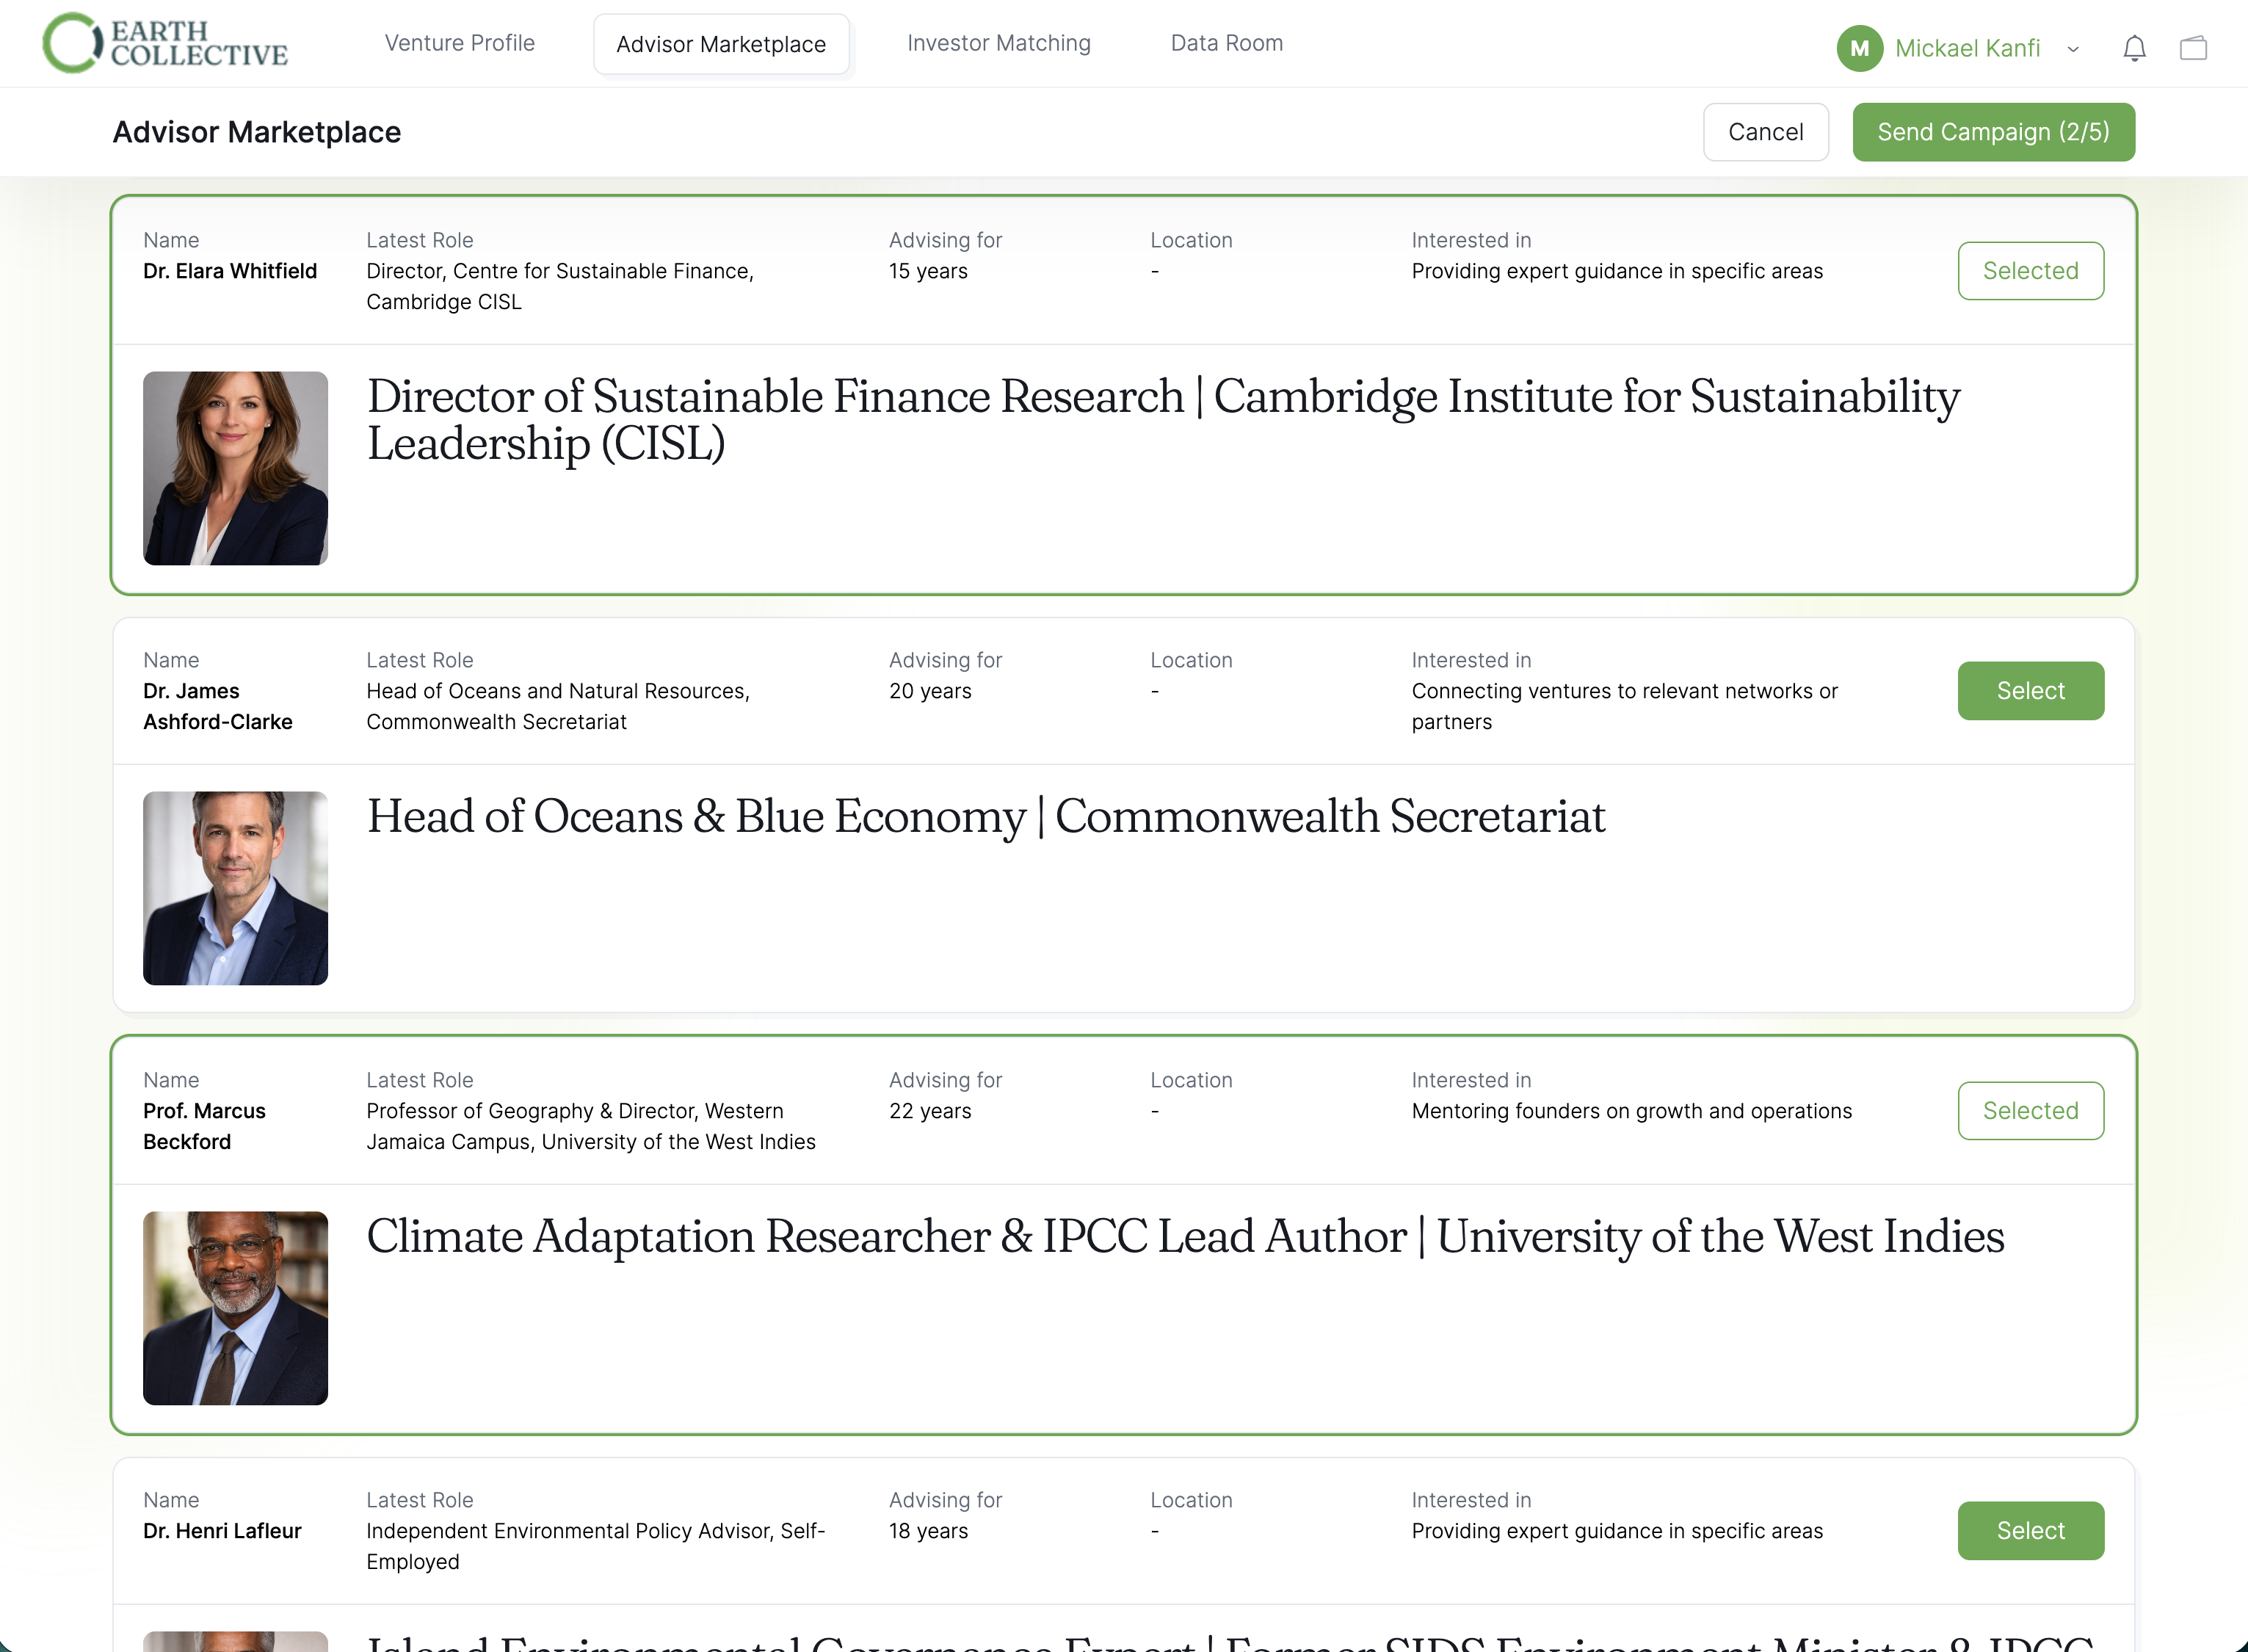Viewport: 2248px width, 1652px height.
Task: Open the Investor Matching tab
Action: [998, 43]
